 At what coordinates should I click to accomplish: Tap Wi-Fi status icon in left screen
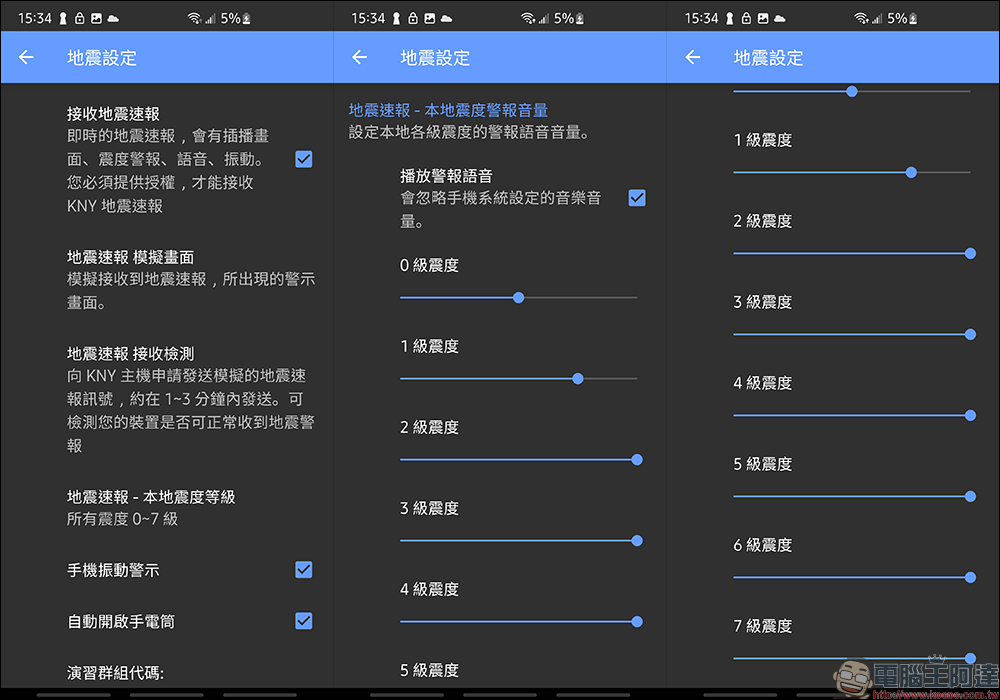point(194,18)
